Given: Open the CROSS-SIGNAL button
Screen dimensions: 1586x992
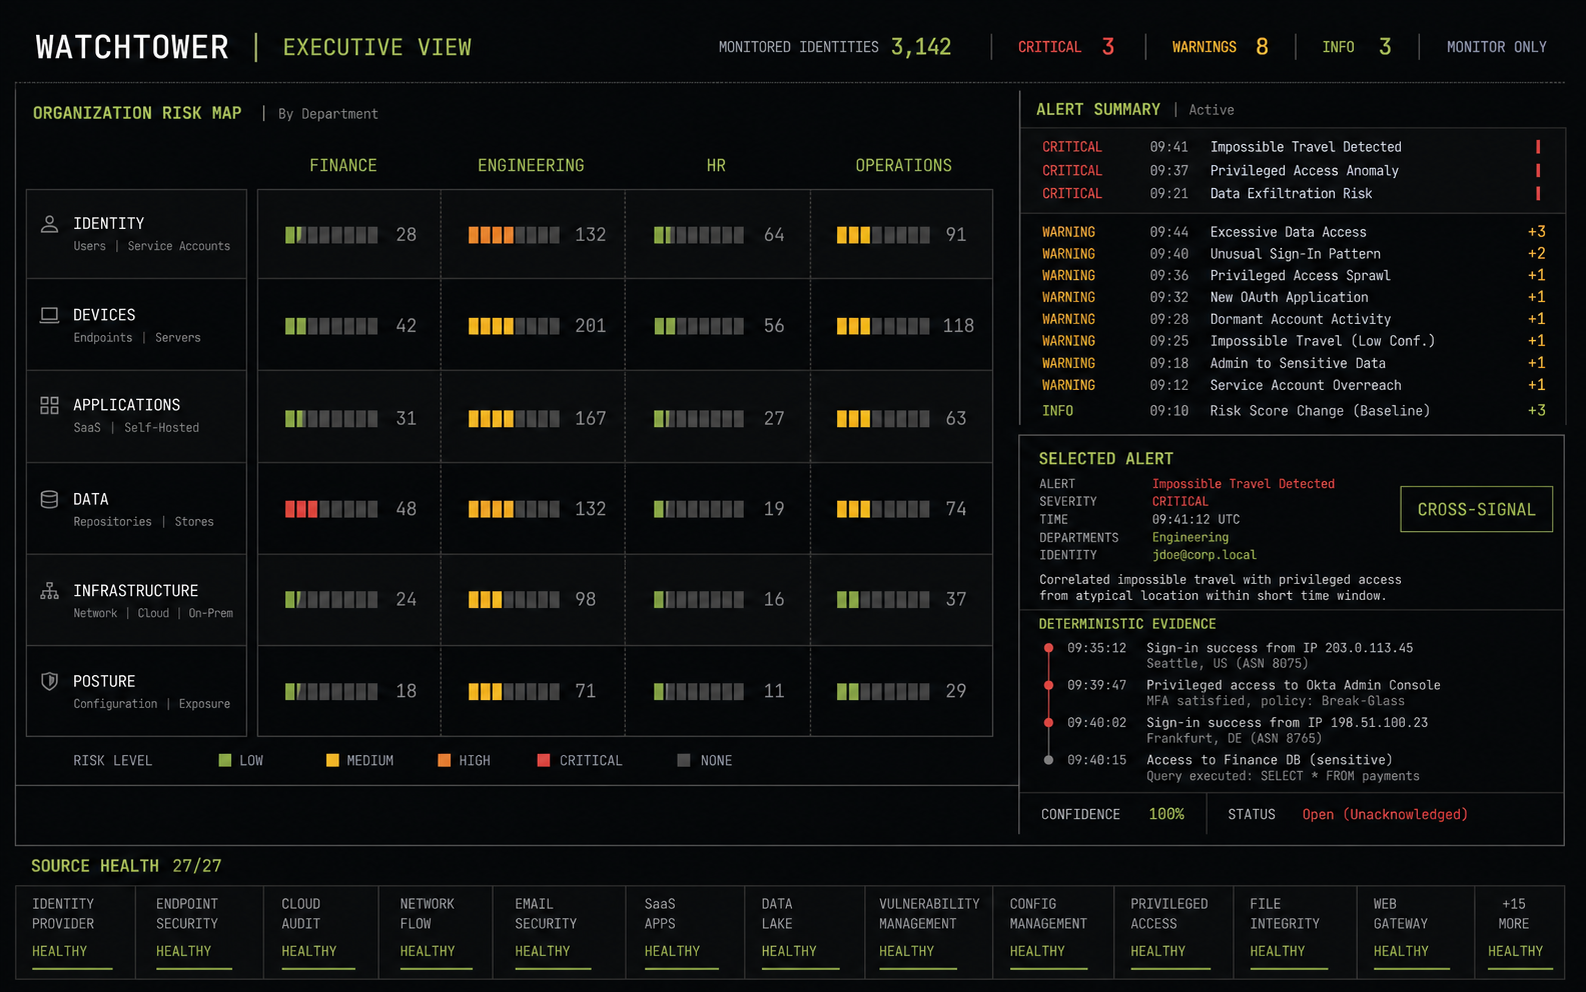Looking at the screenshot, I should click(1476, 509).
